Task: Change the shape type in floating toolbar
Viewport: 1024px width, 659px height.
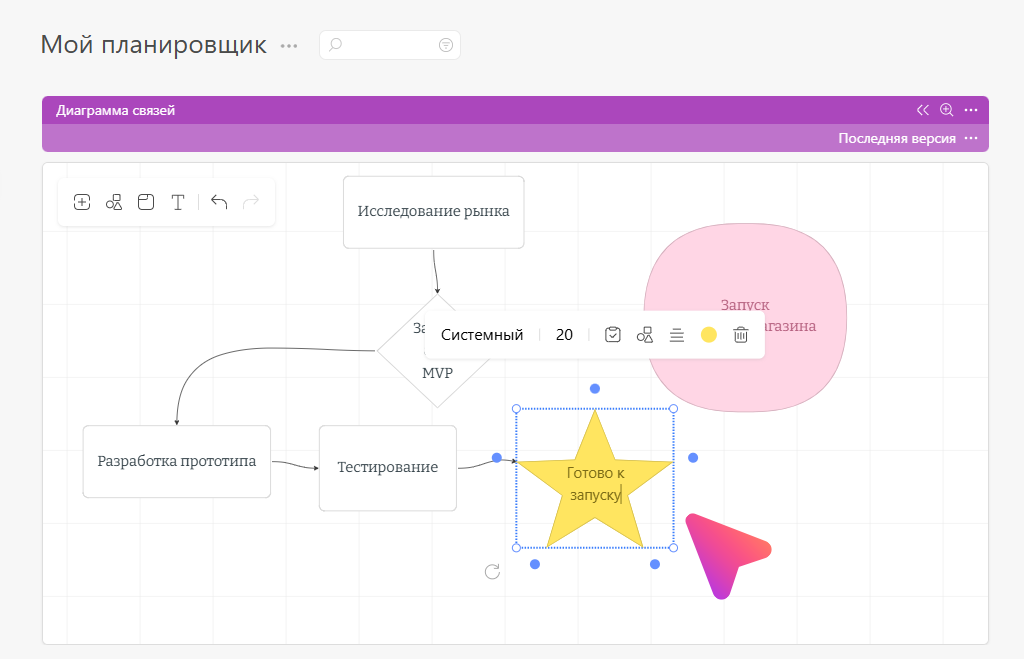Action: tap(645, 334)
